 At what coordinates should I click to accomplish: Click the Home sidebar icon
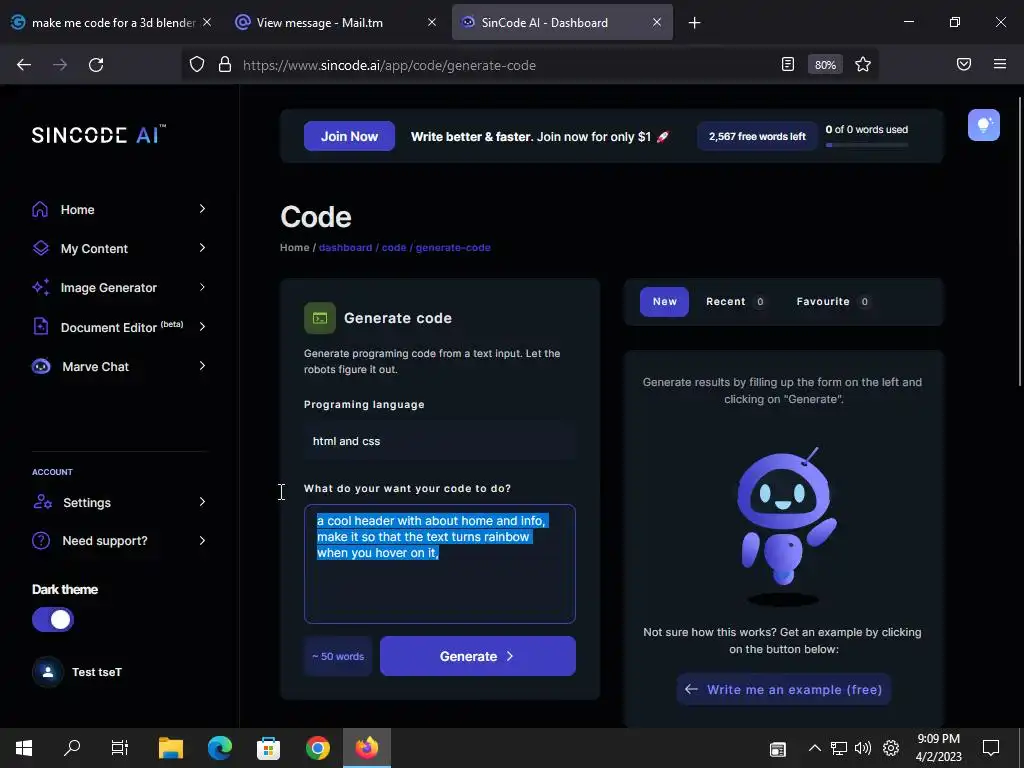tap(40, 209)
